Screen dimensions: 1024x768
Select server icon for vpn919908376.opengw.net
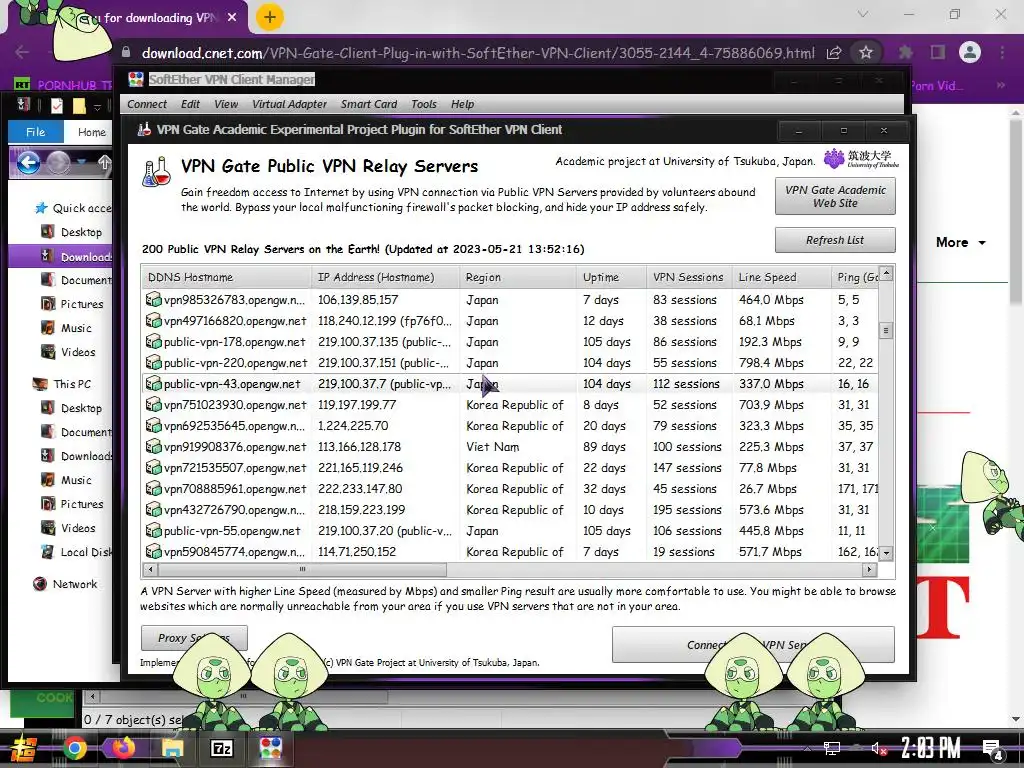tap(153, 447)
